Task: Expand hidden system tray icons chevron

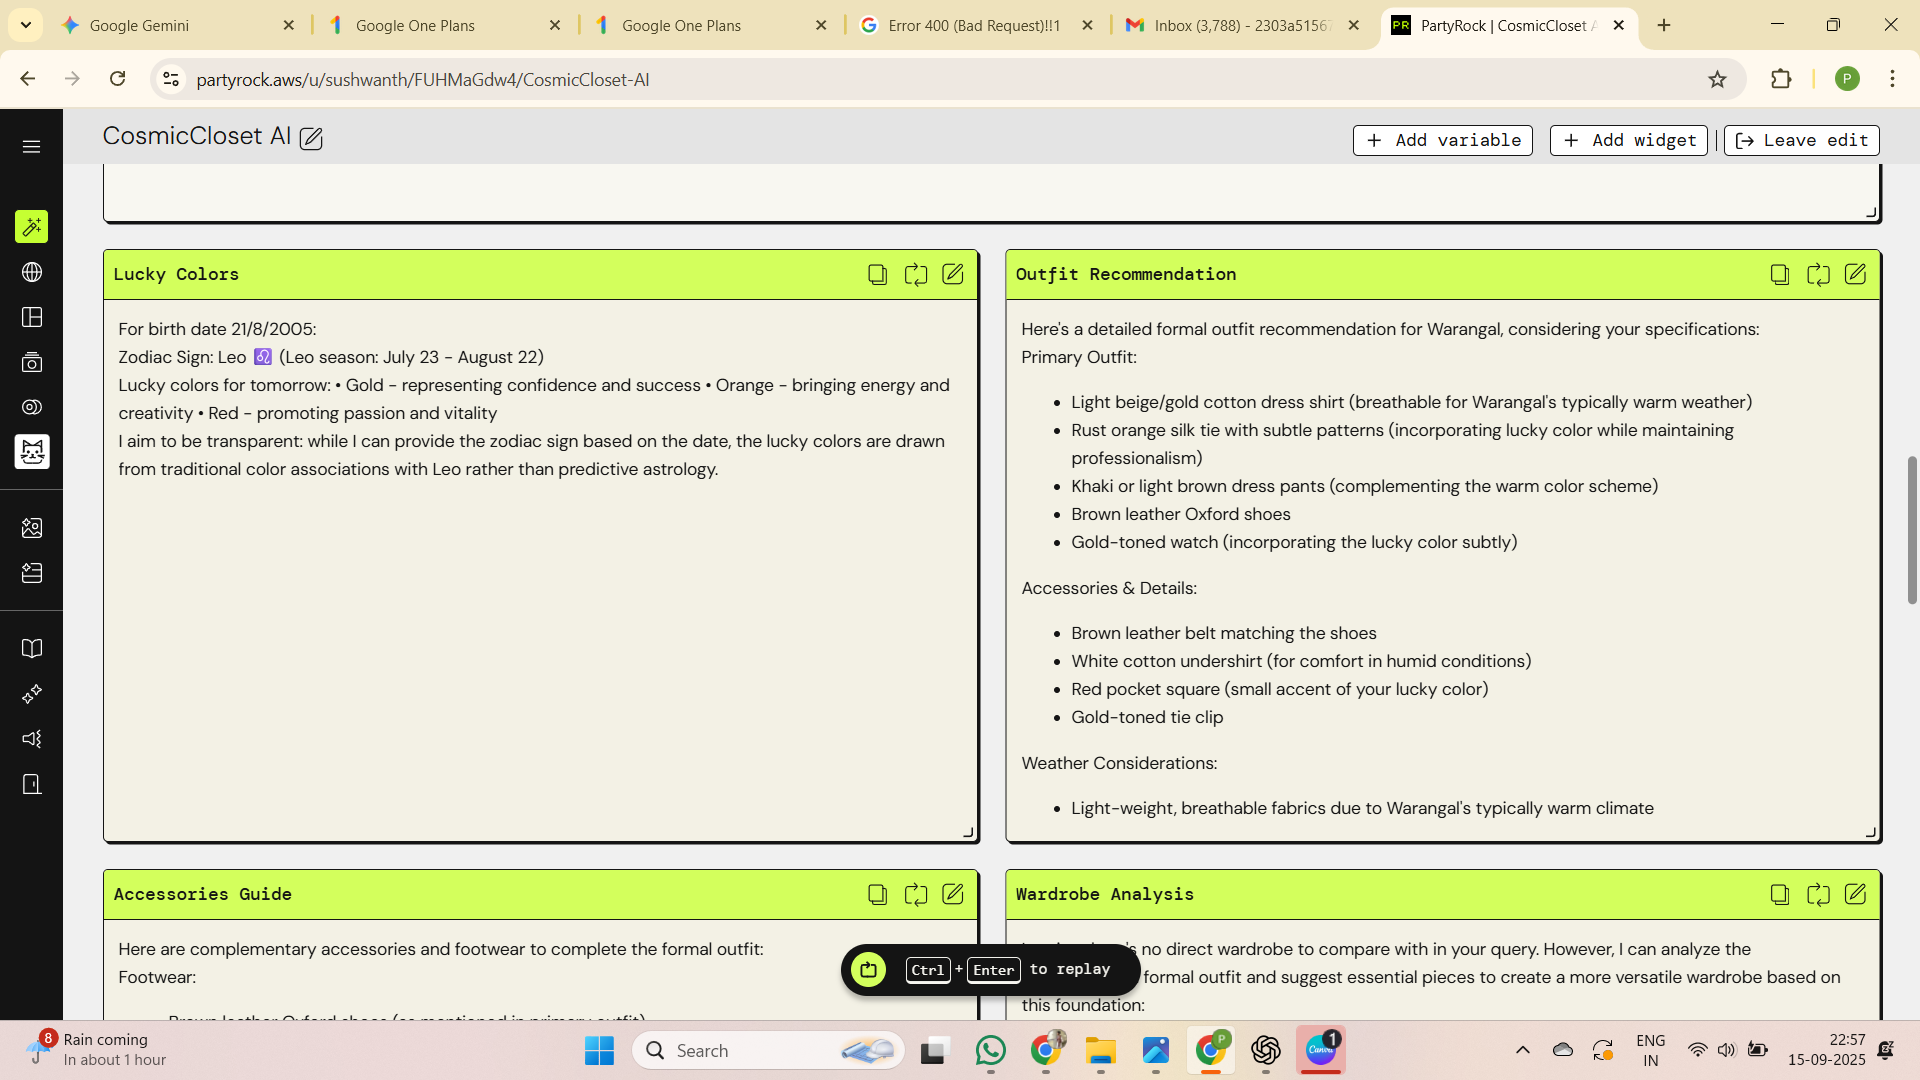Action: (x=1522, y=1050)
